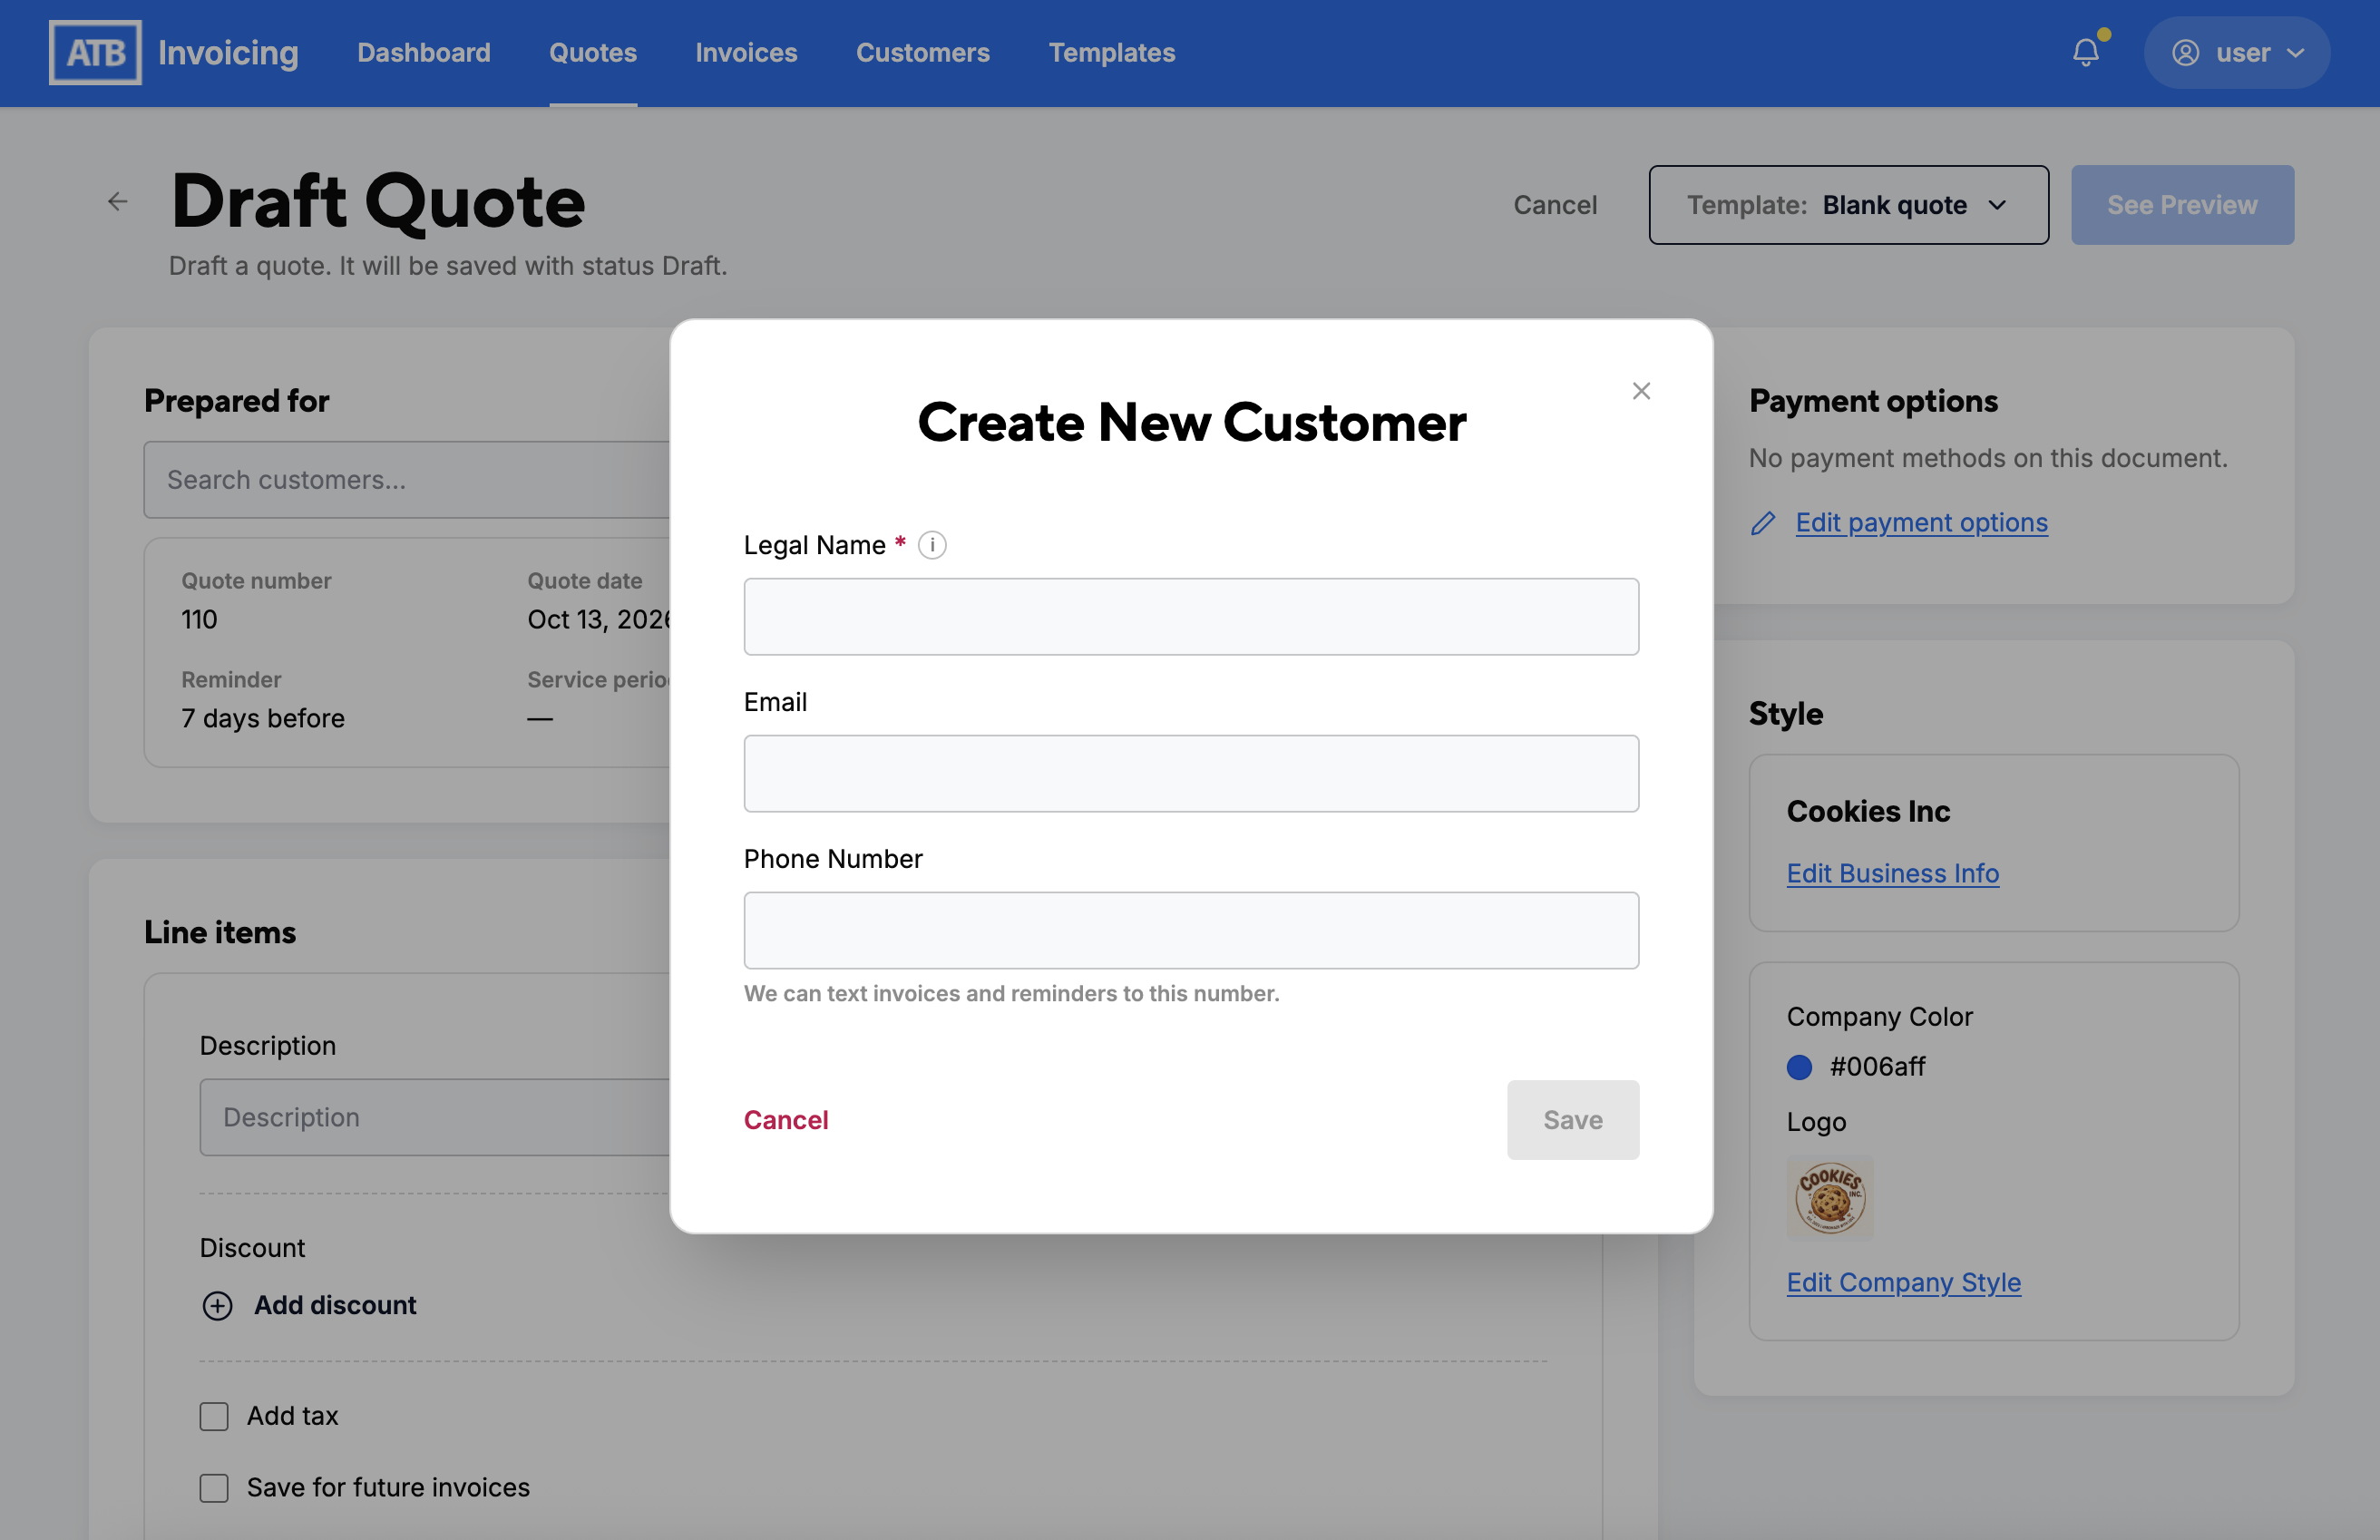Go to the Dashboard tab
2380x1540 pixels.
coord(424,52)
